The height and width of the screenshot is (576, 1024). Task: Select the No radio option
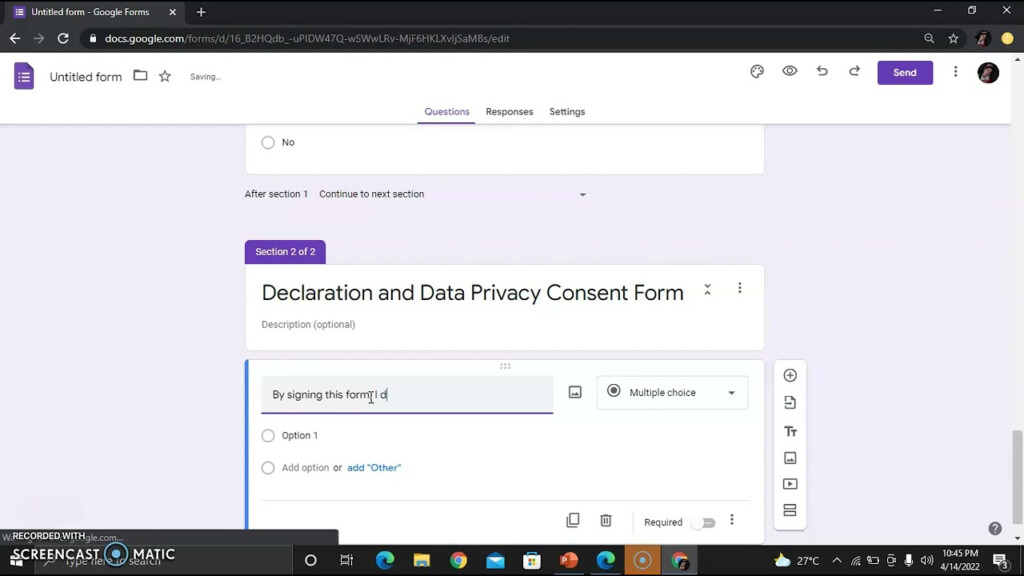coord(268,142)
